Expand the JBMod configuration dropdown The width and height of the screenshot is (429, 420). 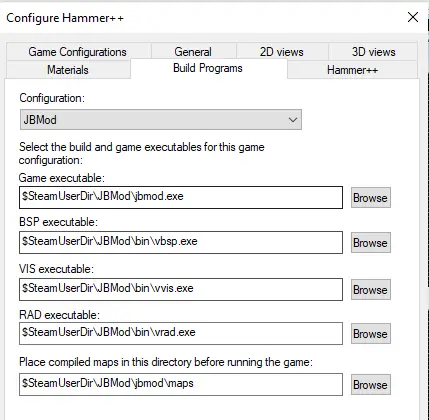[x=161, y=120]
